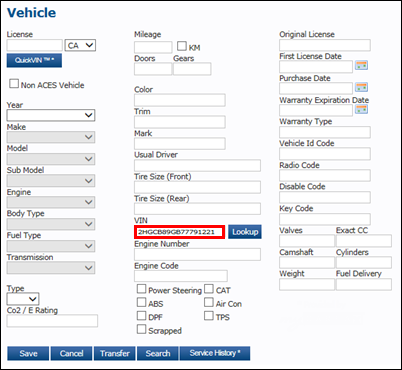402x370 pixels.
Task: Select the Exact CC input field
Action: pyautogui.click(x=364, y=241)
